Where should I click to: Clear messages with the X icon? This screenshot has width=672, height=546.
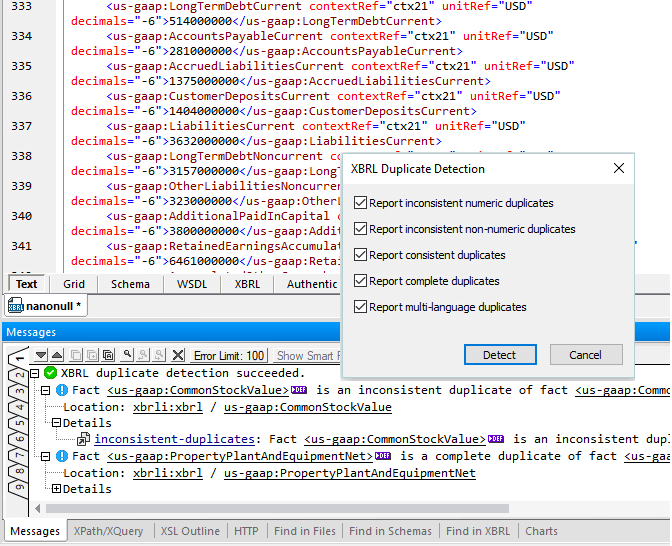point(178,355)
